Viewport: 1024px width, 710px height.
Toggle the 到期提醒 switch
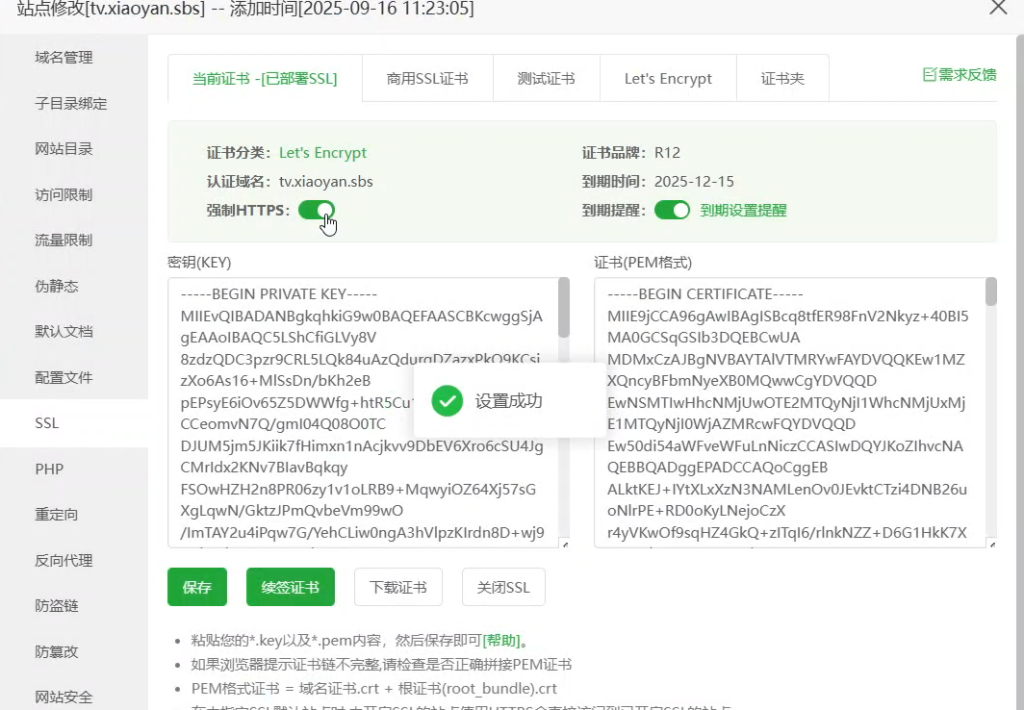[x=672, y=210]
